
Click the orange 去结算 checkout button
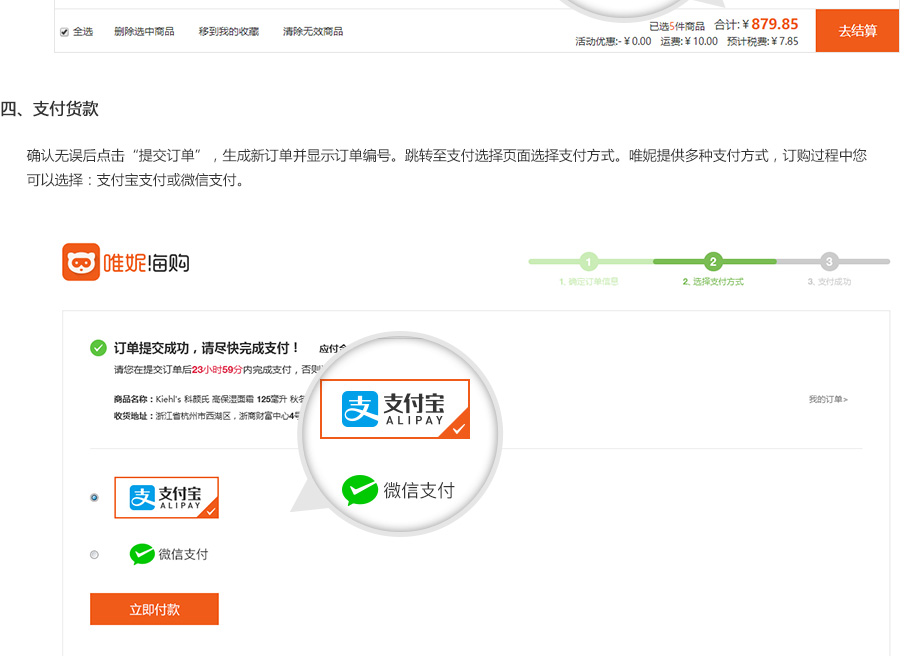tap(857, 31)
